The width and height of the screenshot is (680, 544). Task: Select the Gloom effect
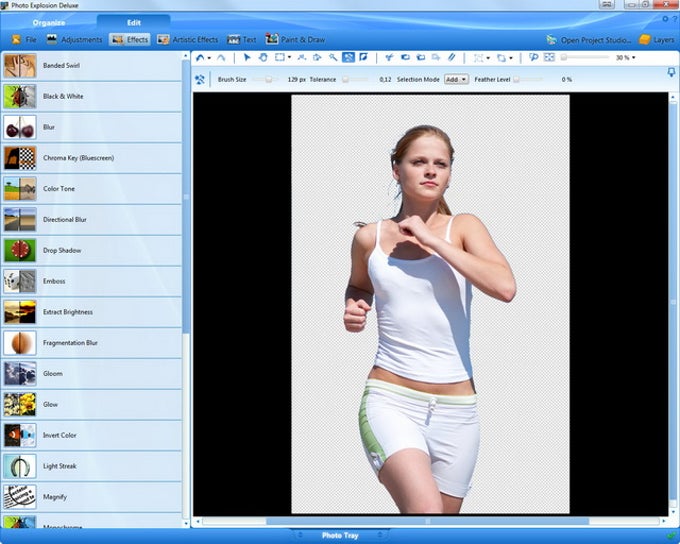point(92,374)
